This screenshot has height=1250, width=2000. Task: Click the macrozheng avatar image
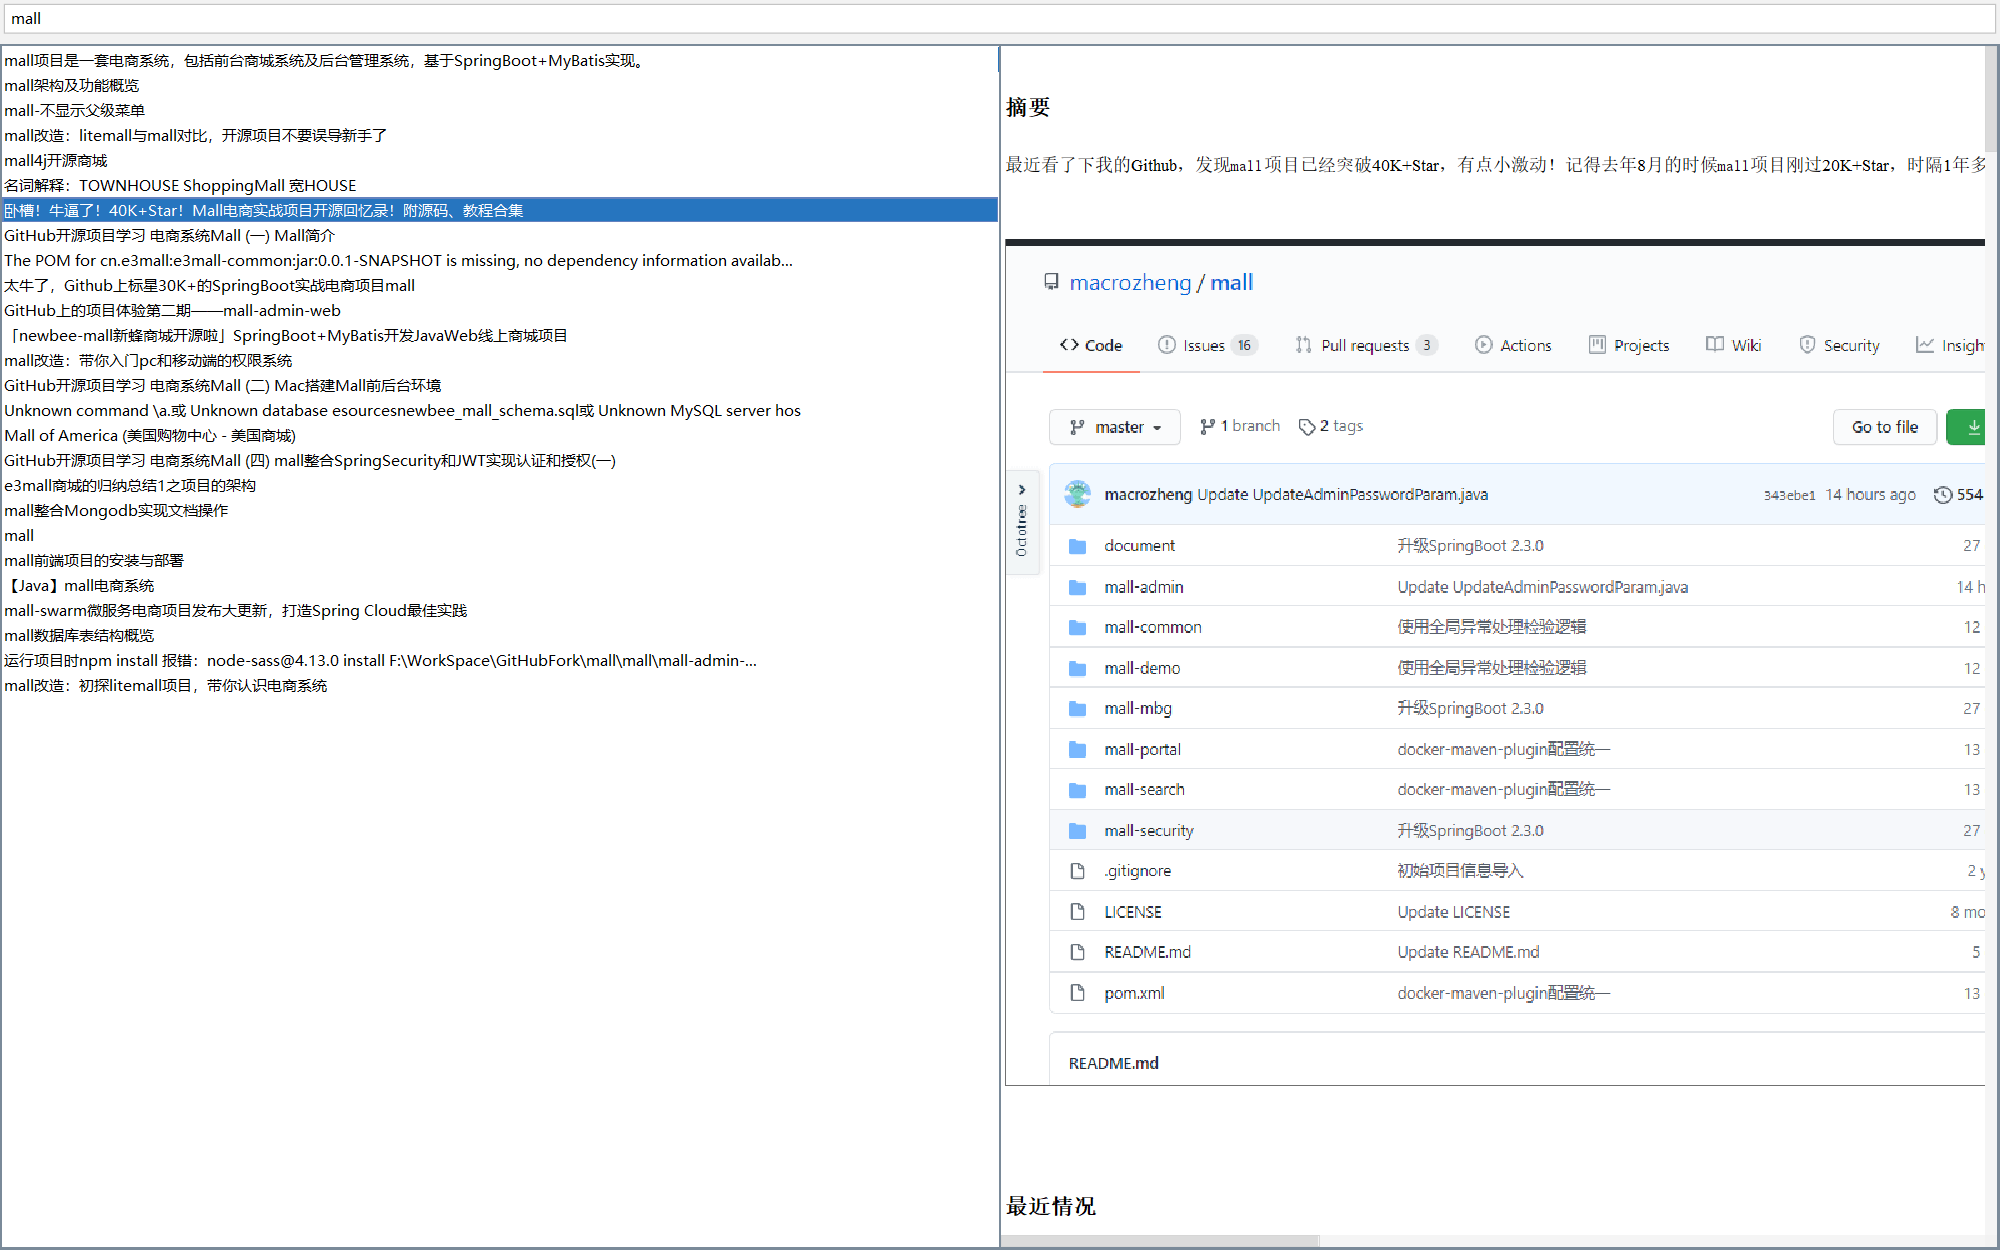[x=1078, y=494]
